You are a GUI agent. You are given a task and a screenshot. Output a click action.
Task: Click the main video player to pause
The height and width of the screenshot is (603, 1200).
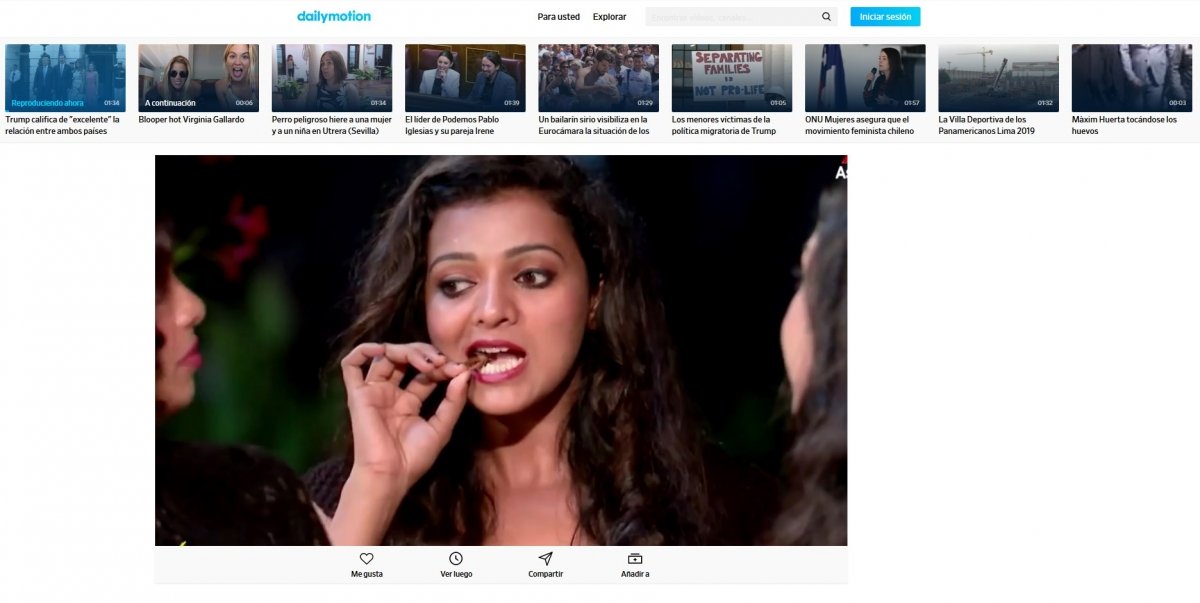click(x=501, y=350)
